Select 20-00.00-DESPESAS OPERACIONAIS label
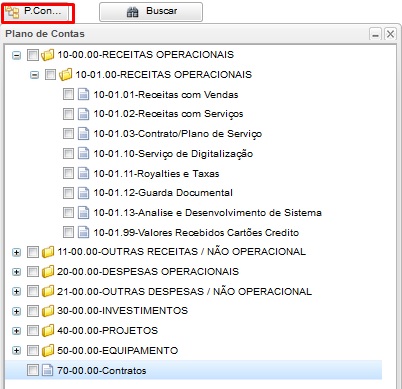Image resolution: width=402 pixels, height=389 pixels. [x=148, y=271]
